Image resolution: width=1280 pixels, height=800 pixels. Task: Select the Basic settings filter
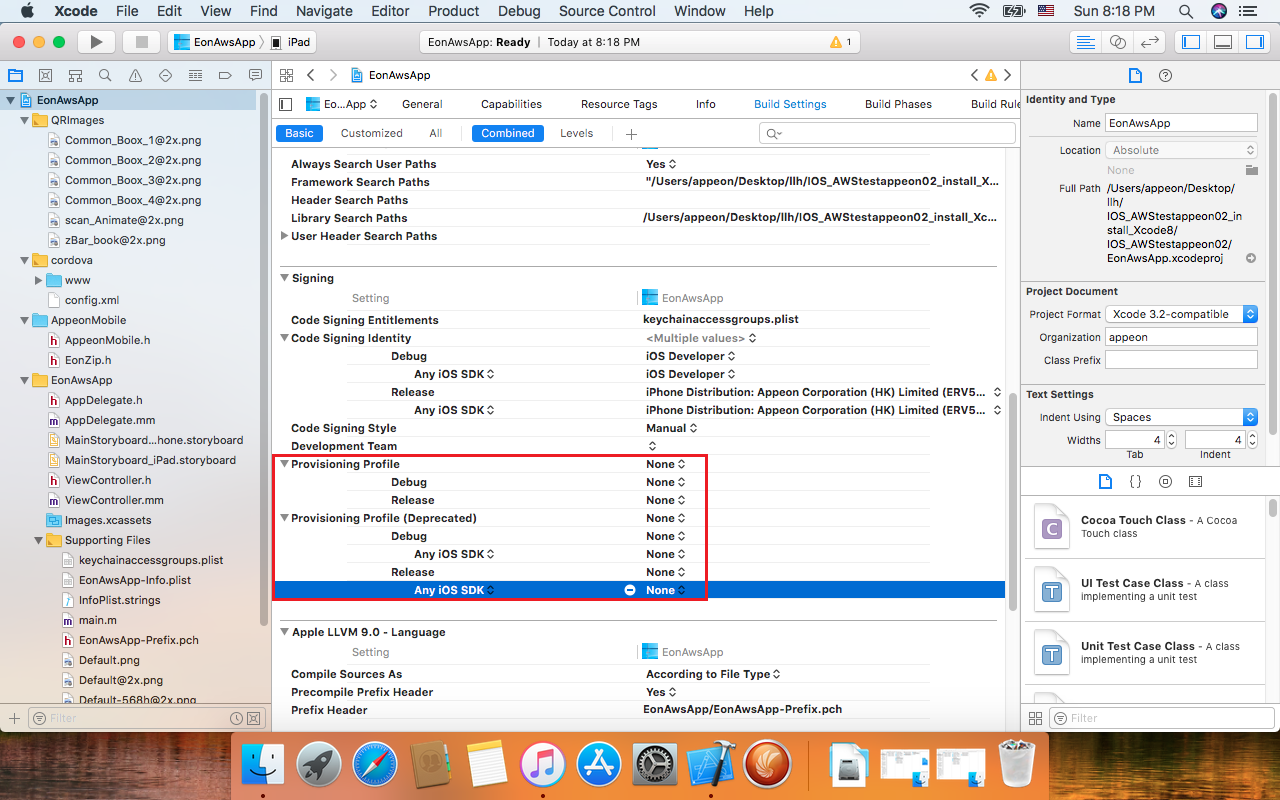[x=299, y=133]
